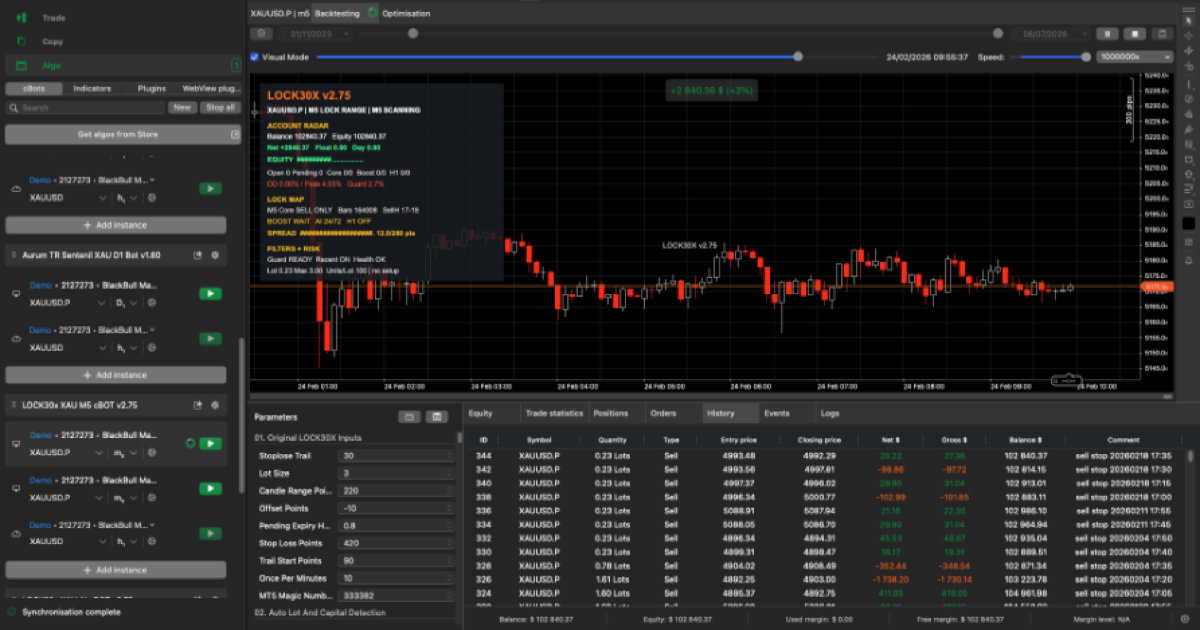Stop the backtest with the stop button
The width and height of the screenshot is (1200, 630).
pyautogui.click(x=1135, y=33)
